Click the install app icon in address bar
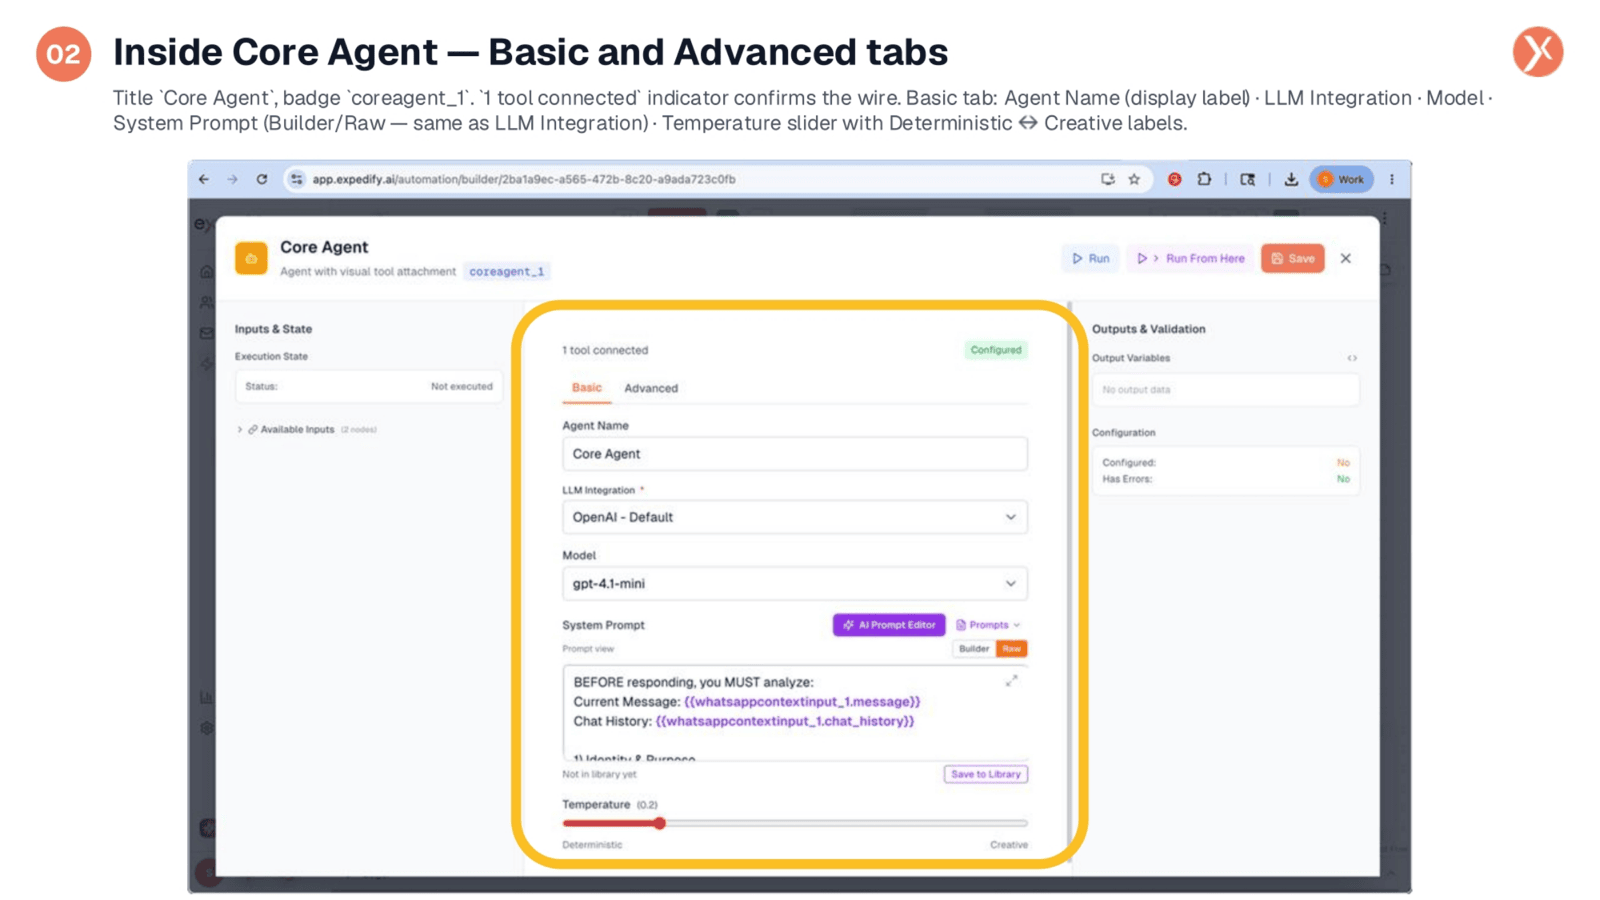 click(x=1107, y=179)
